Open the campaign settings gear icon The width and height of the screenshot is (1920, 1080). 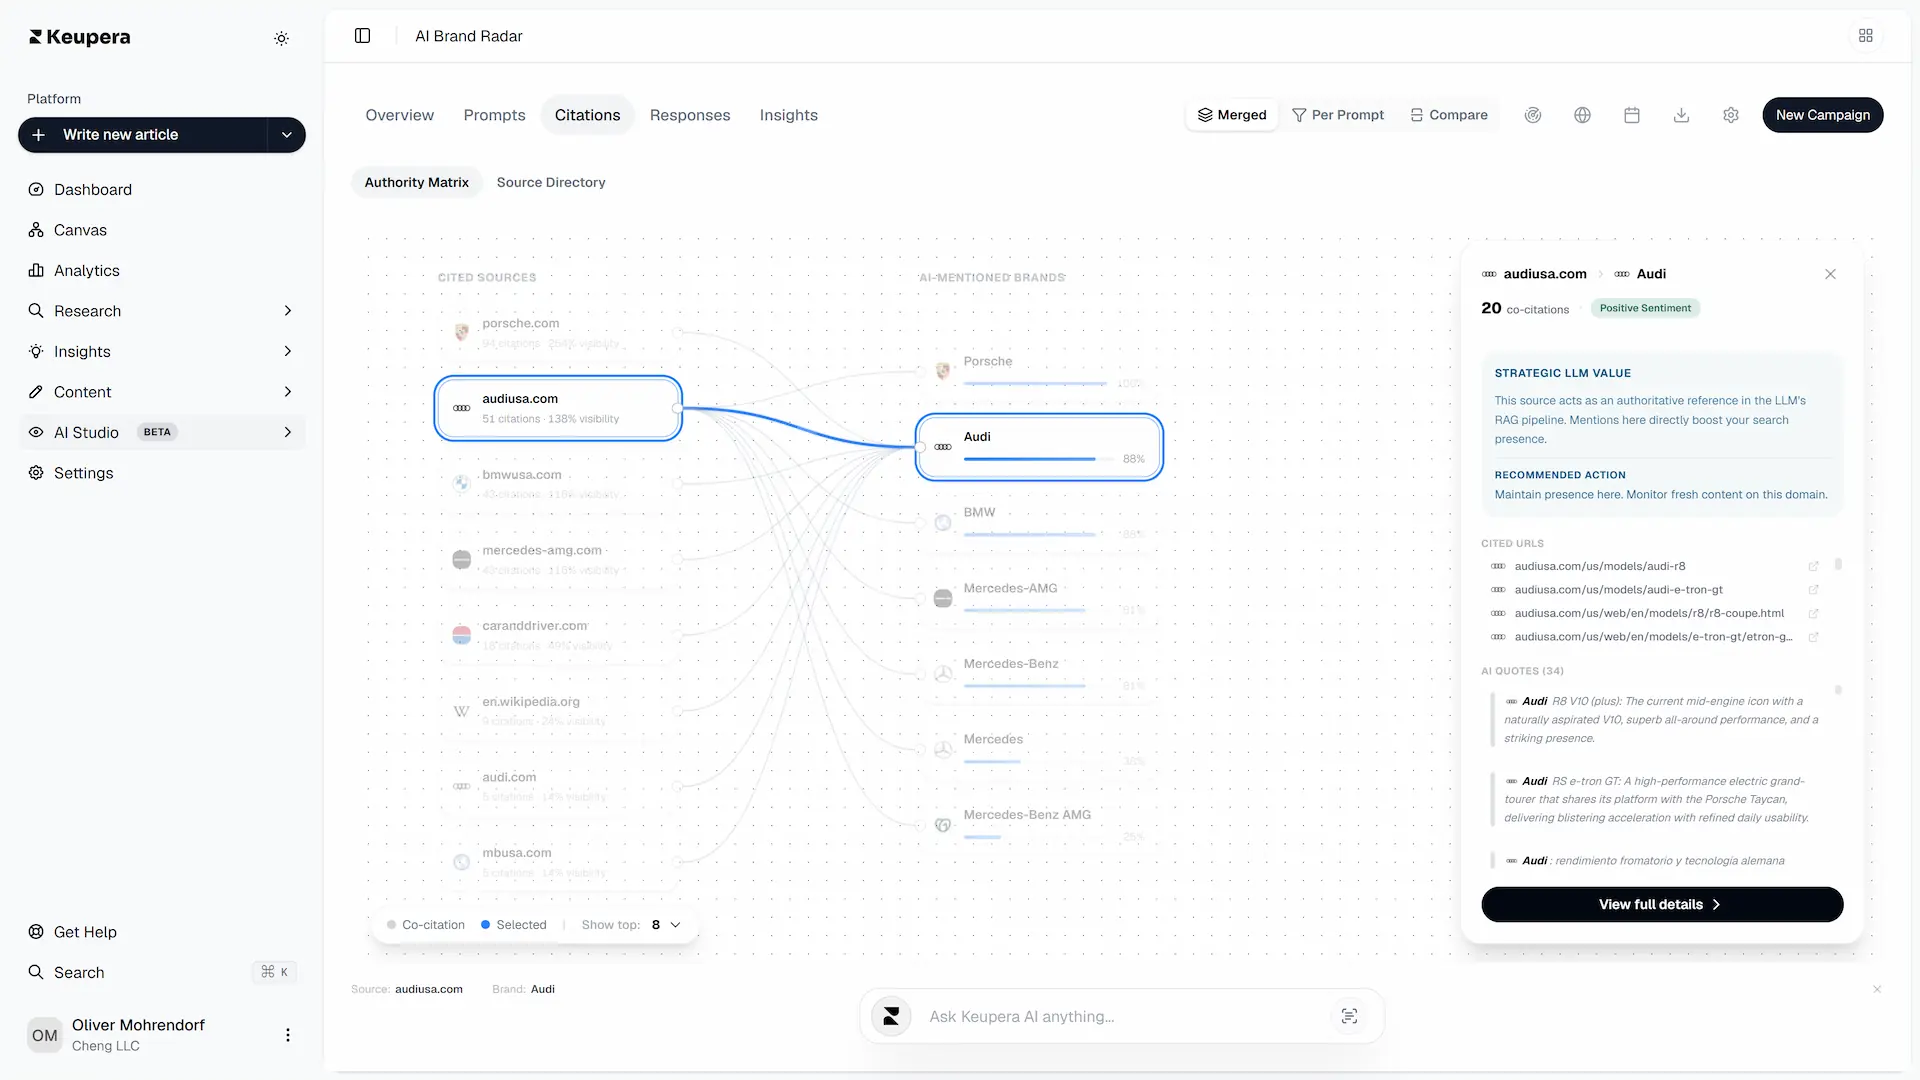(1731, 115)
